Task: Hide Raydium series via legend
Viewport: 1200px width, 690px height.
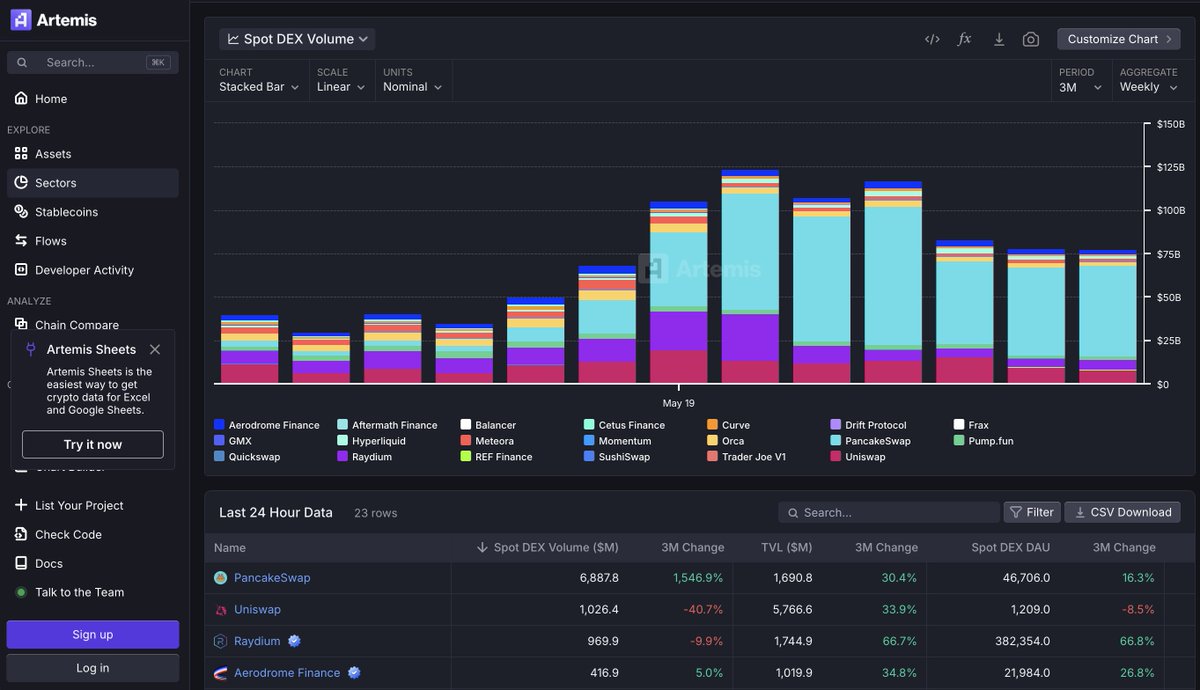Action: pyautogui.click(x=371, y=457)
